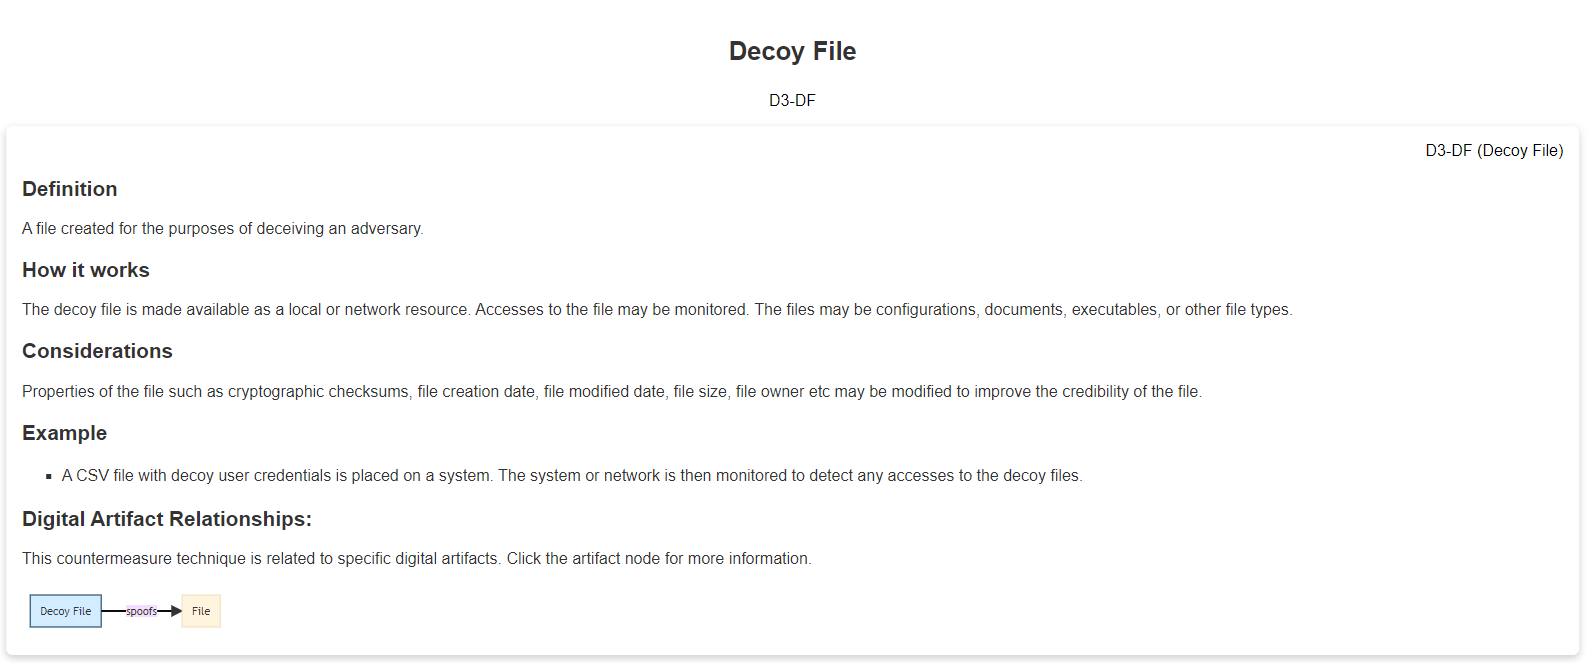Click the Digital Artifact Relationships heading
1589x663 pixels.
click(x=167, y=519)
